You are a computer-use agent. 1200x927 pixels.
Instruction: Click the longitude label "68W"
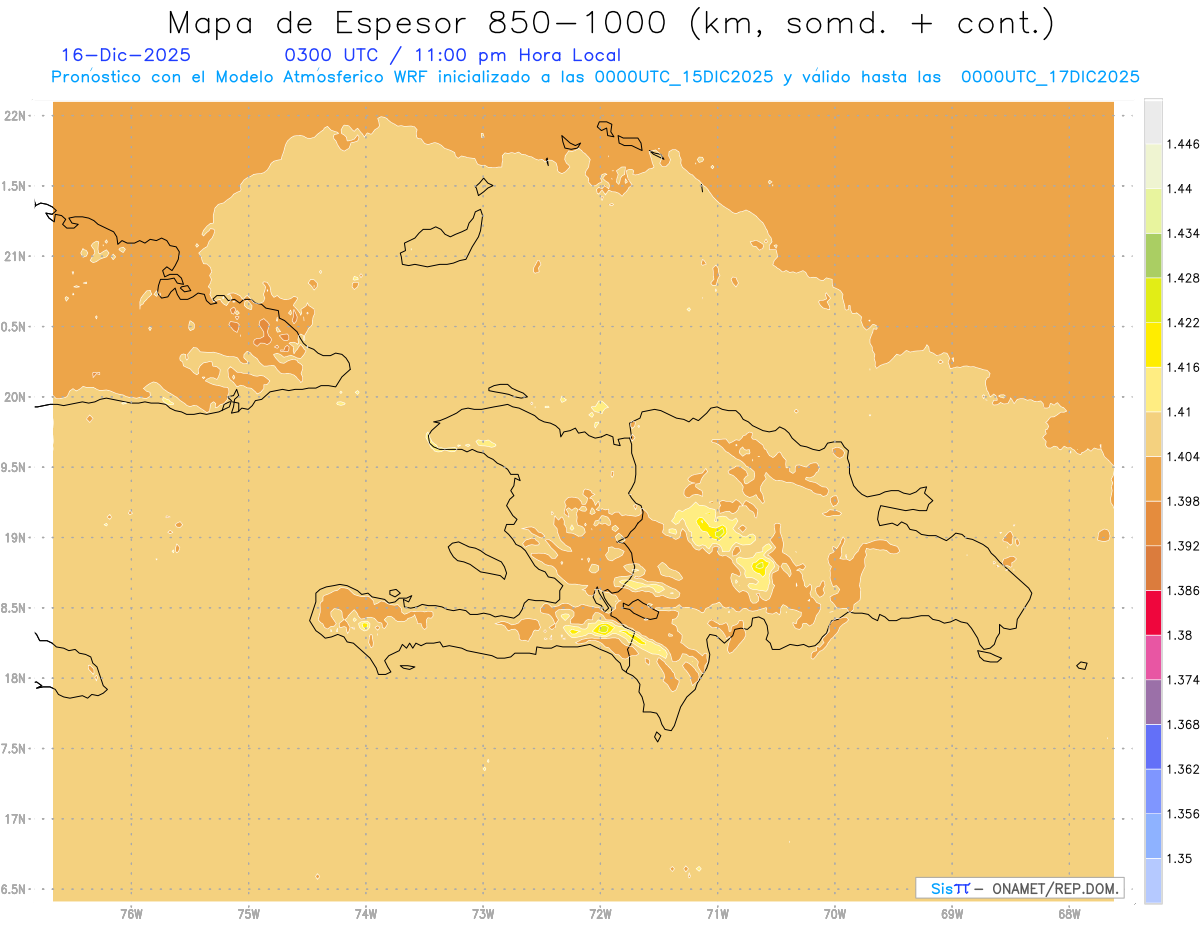point(1069,914)
